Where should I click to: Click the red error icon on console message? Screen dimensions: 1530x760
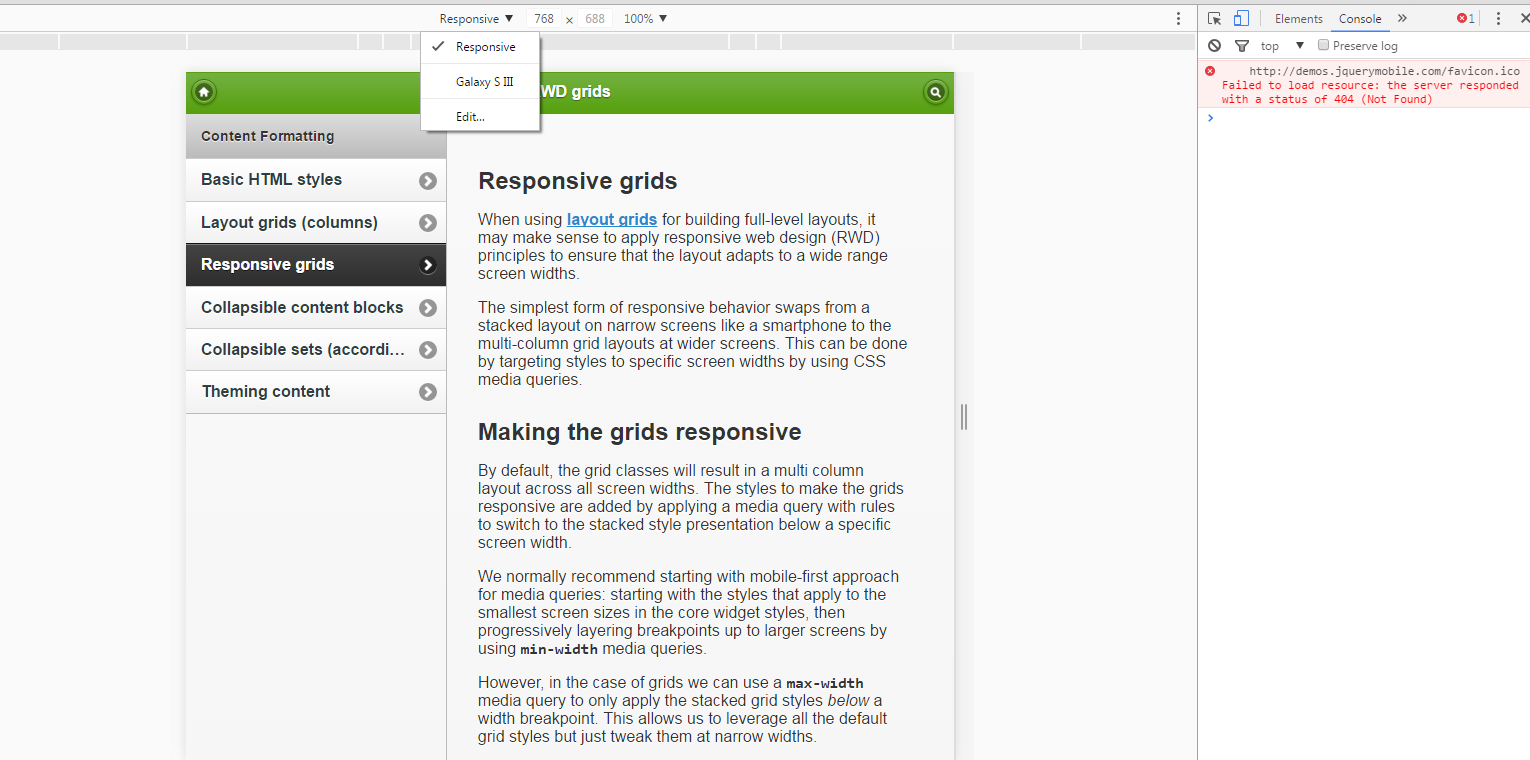[1210, 71]
